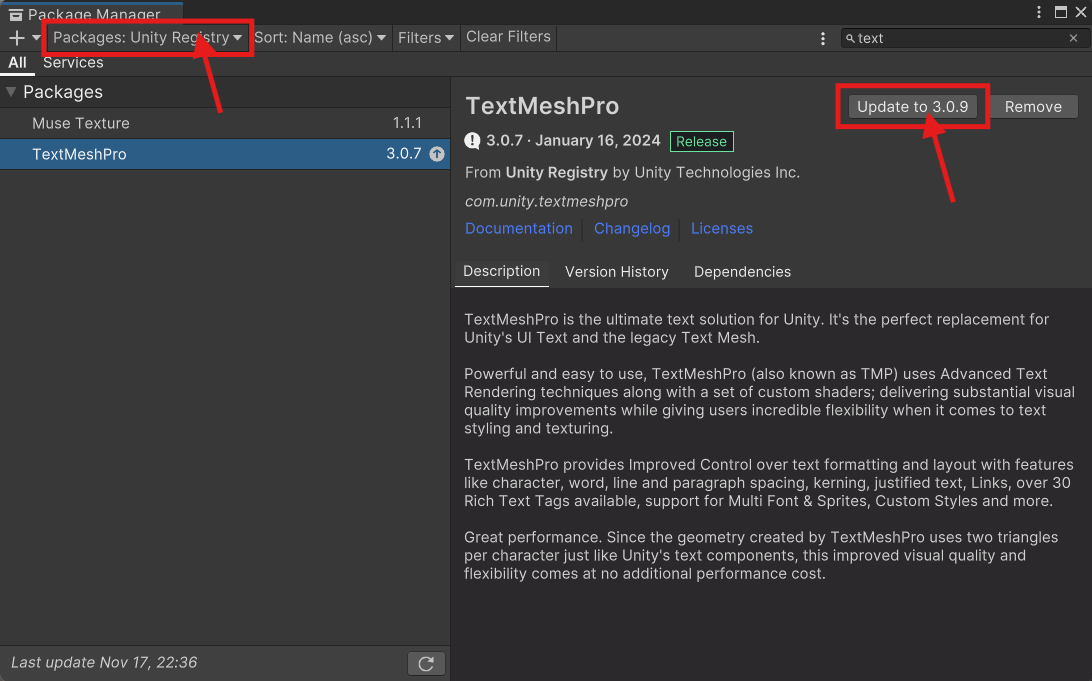This screenshot has width=1092, height=681.
Task: Open the Documentation link
Action: (x=519, y=228)
